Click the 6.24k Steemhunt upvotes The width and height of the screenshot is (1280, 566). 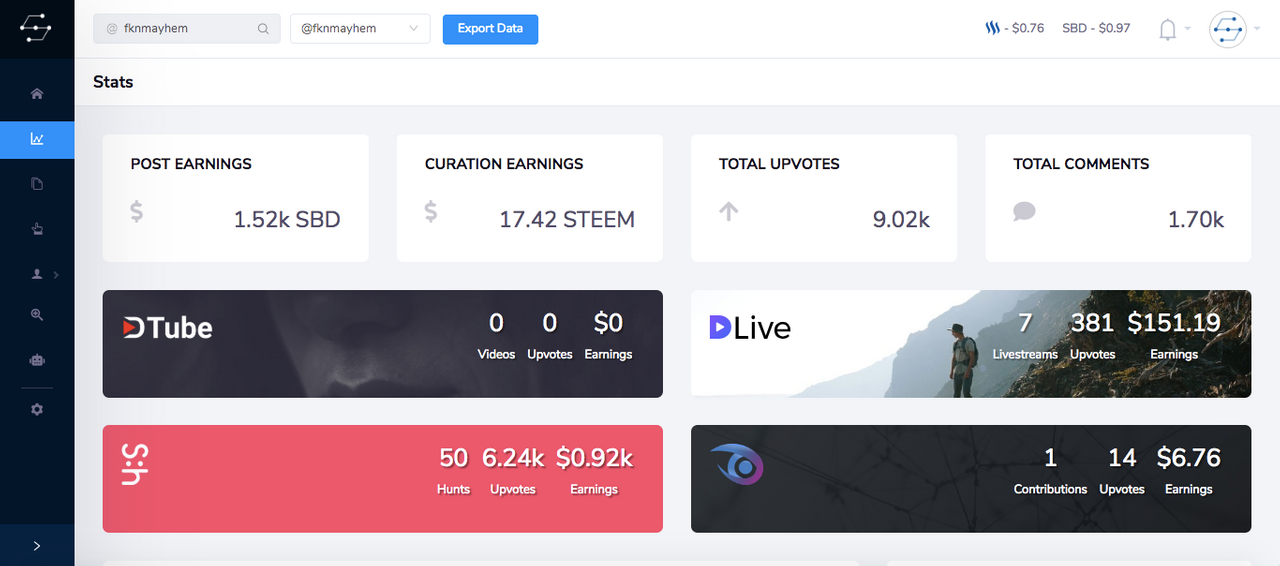[513, 458]
